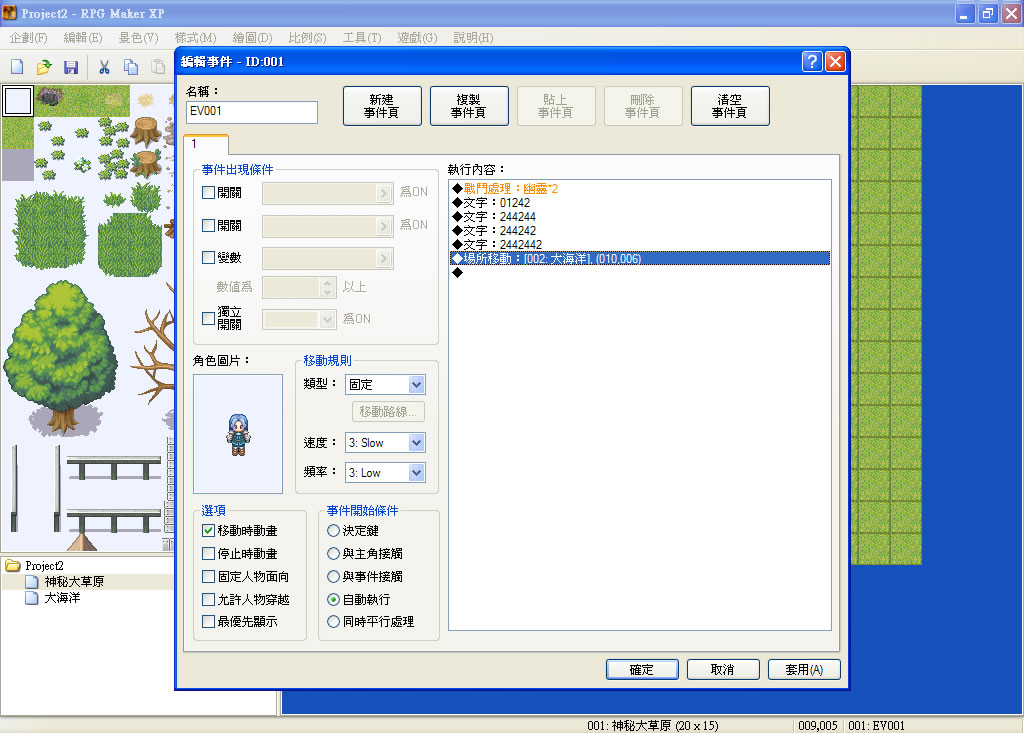This screenshot has width=1024, height=733.
Task: Click the Open project folder icon
Action: pyautogui.click(x=44, y=67)
